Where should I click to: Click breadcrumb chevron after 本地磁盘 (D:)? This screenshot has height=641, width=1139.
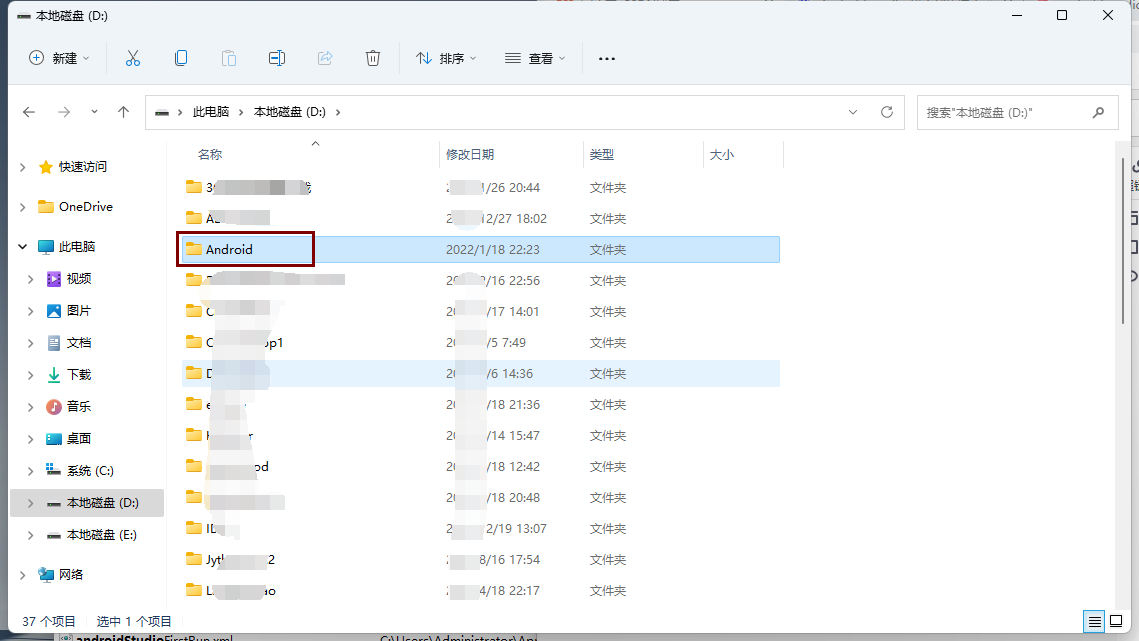tap(338, 112)
